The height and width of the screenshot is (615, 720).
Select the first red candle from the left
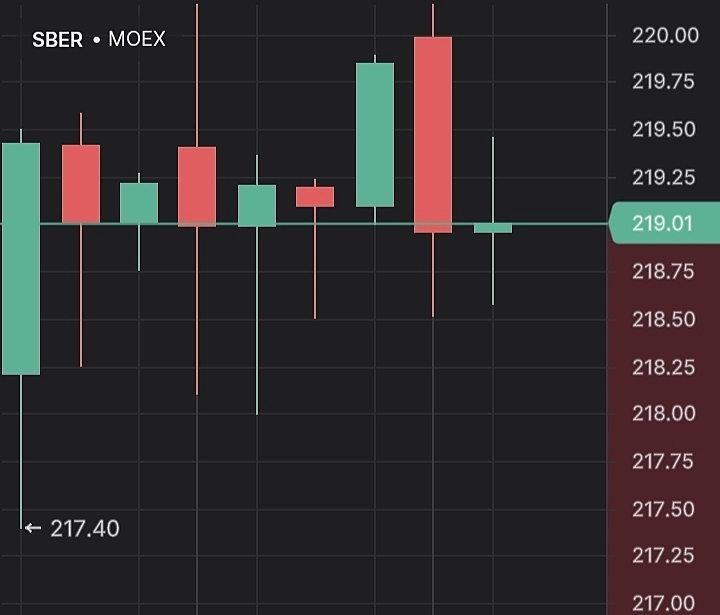81,184
